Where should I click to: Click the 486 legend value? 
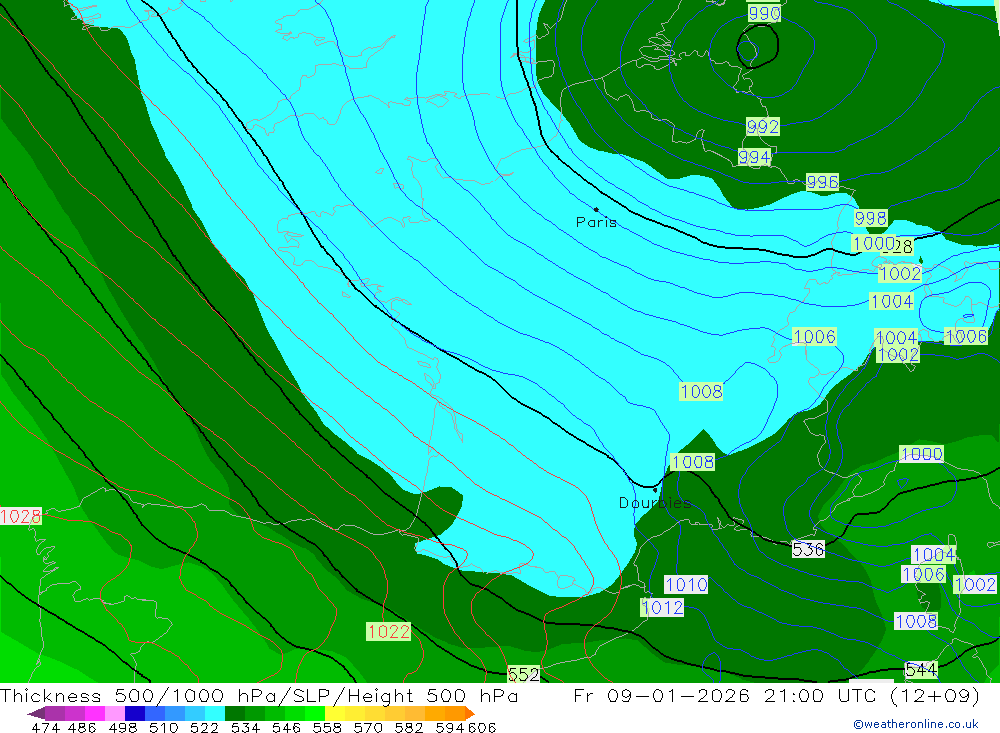pos(82,727)
